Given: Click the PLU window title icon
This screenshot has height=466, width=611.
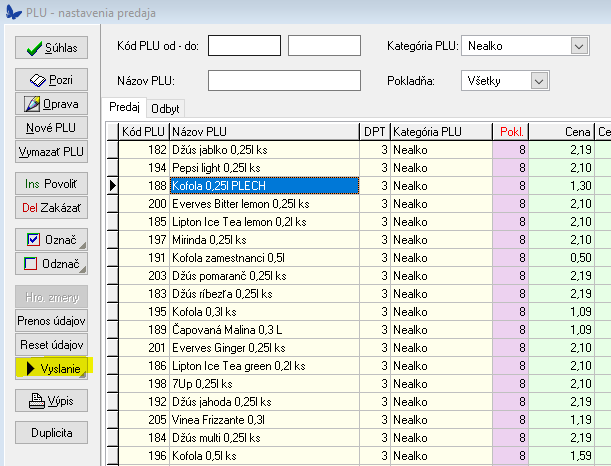Looking at the screenshot, I should click(11, 9).
